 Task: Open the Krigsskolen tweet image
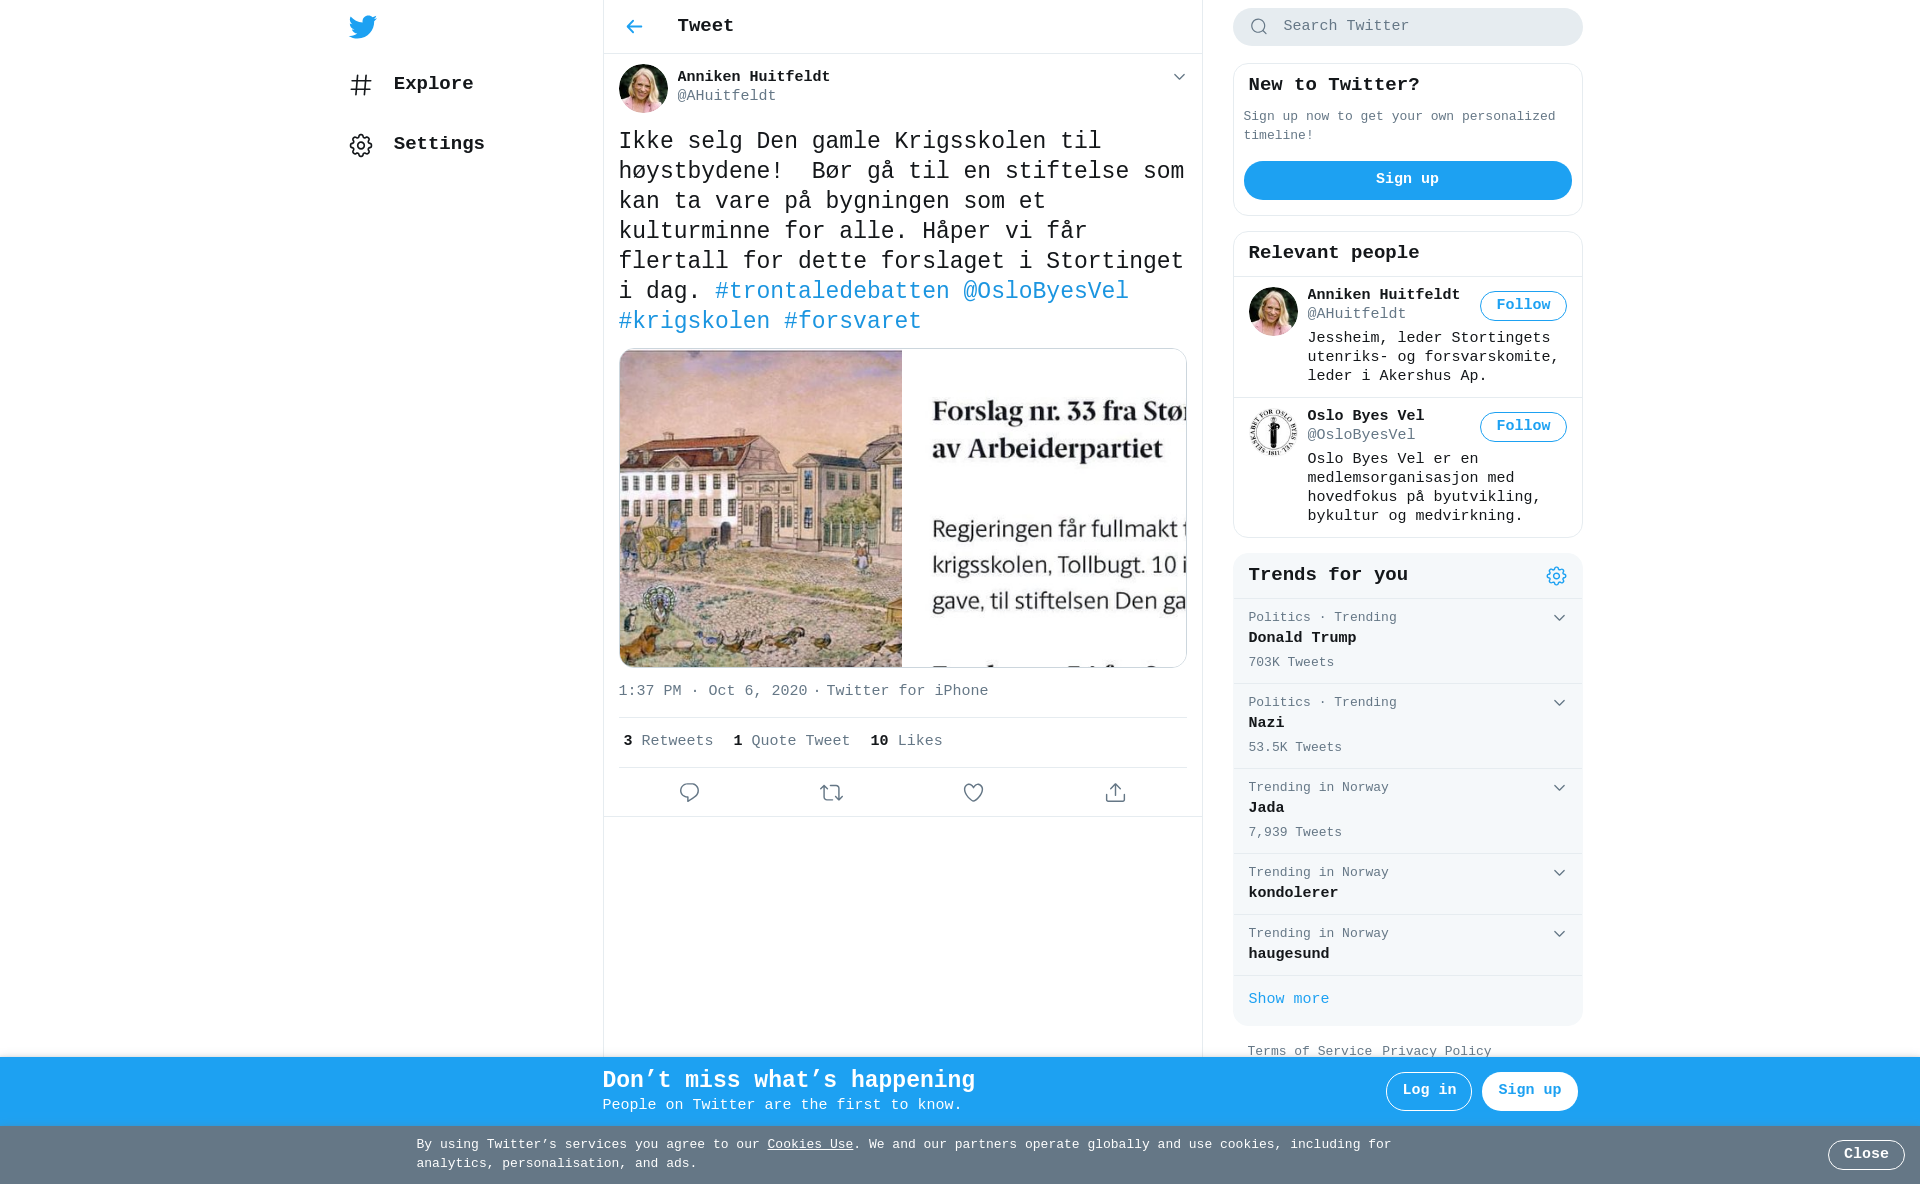902,508
